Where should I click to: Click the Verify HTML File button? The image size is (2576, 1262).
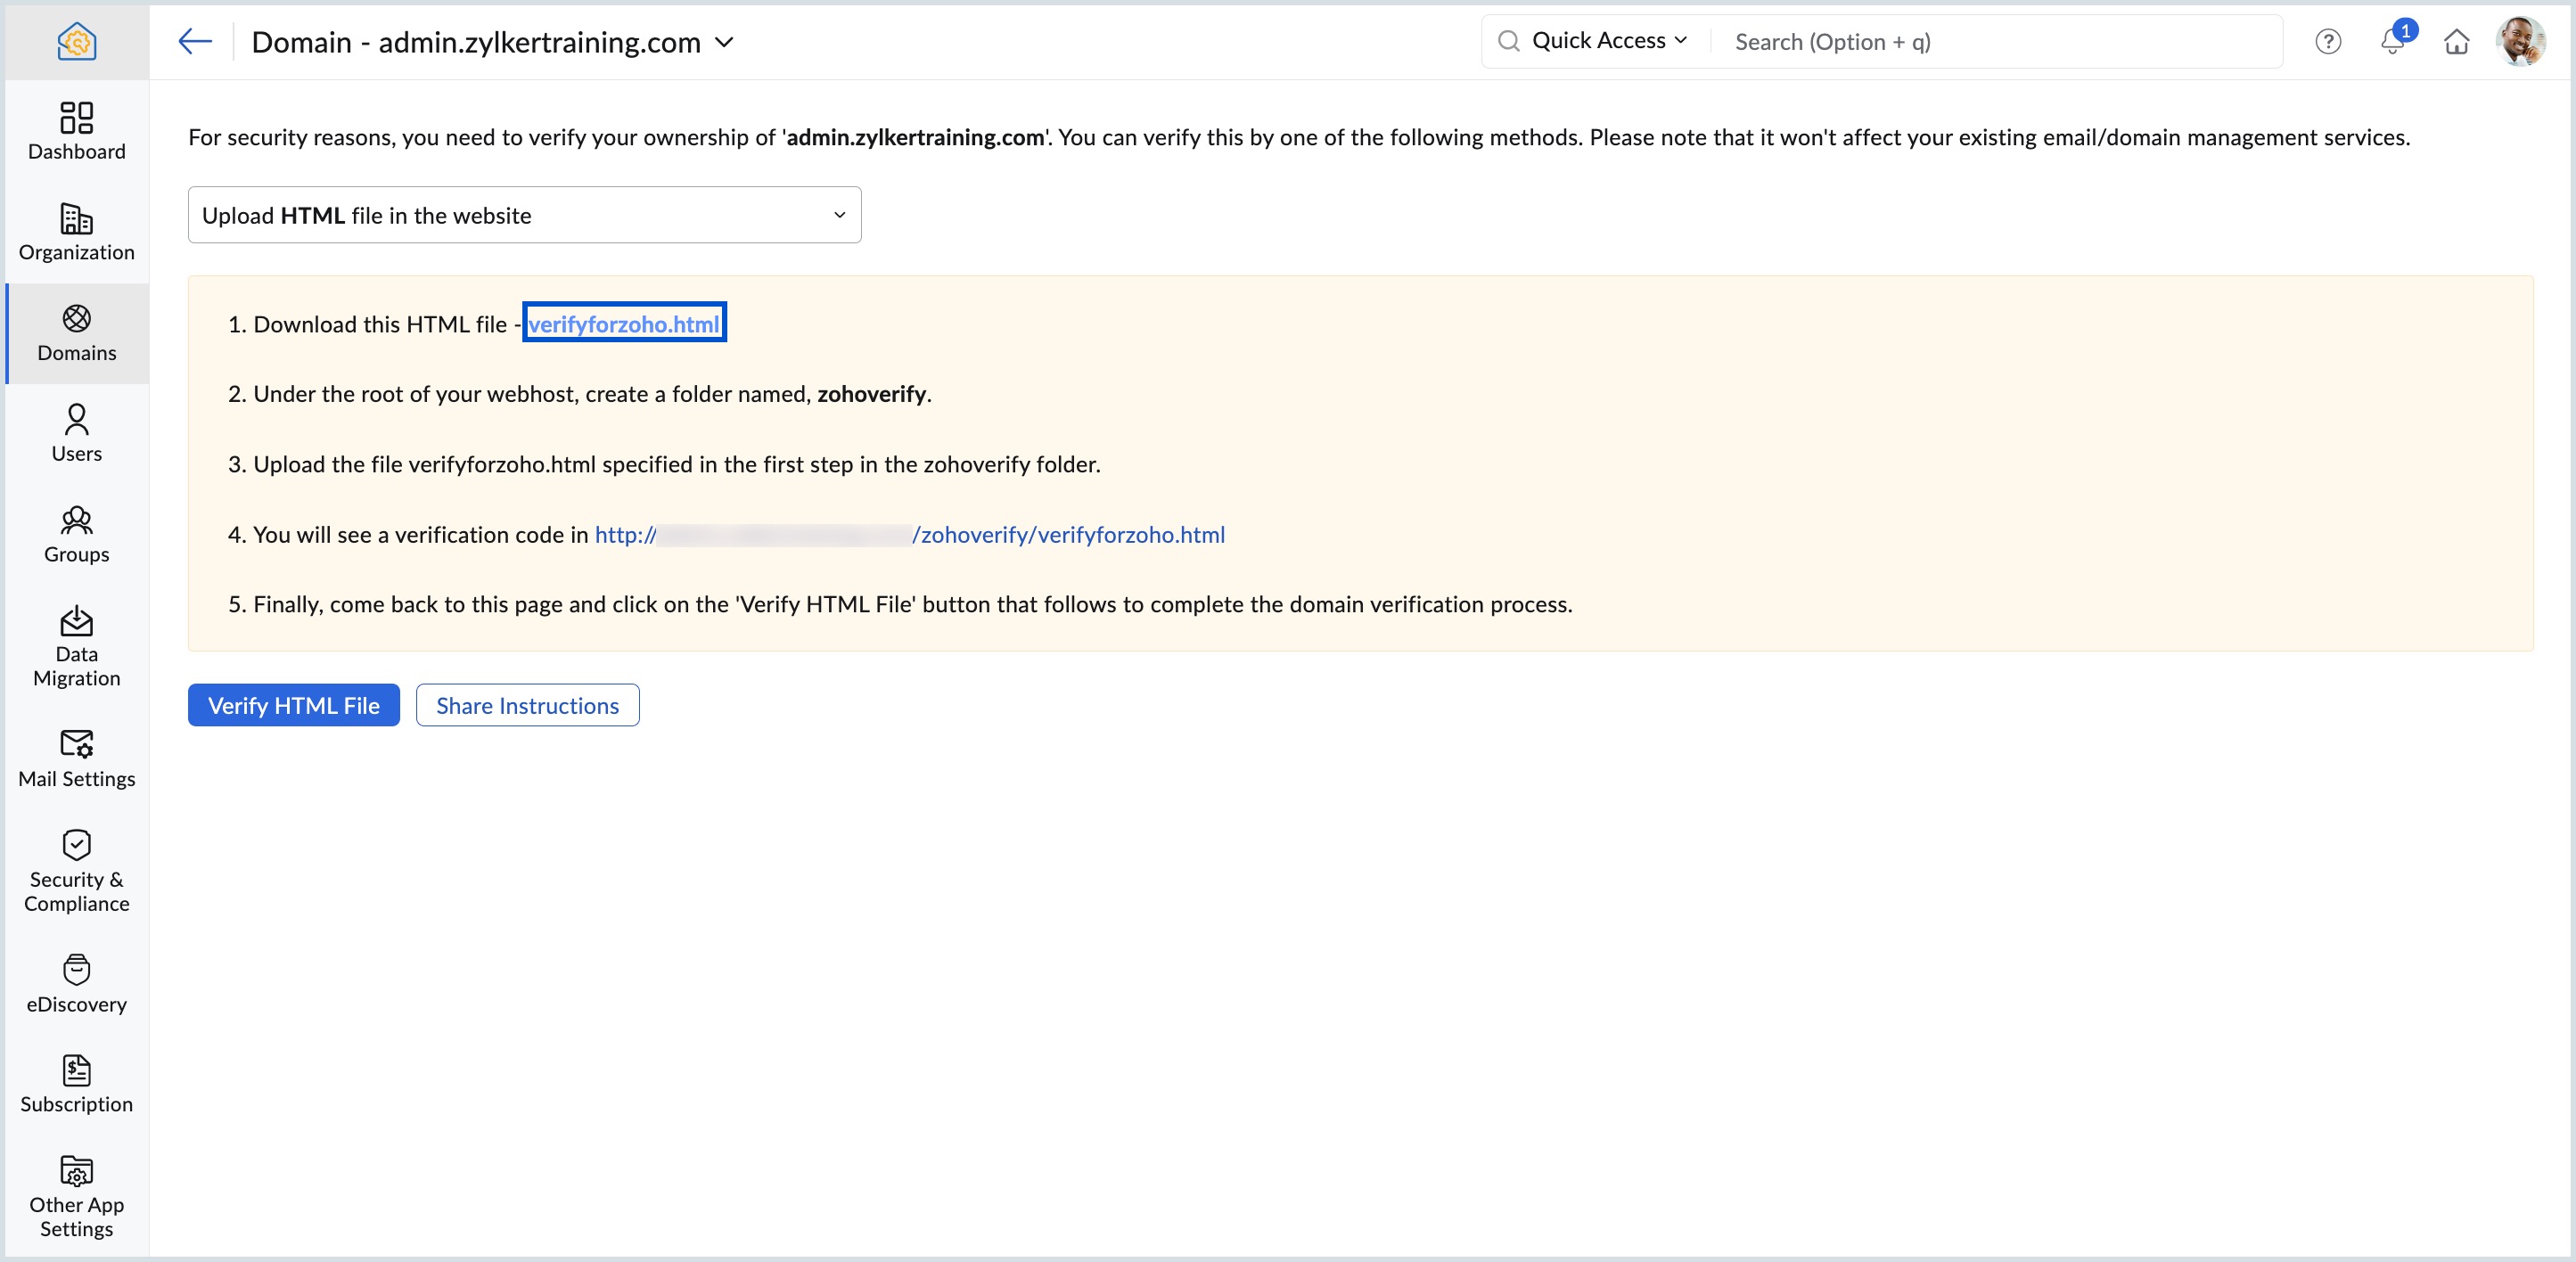pos(293,705)
